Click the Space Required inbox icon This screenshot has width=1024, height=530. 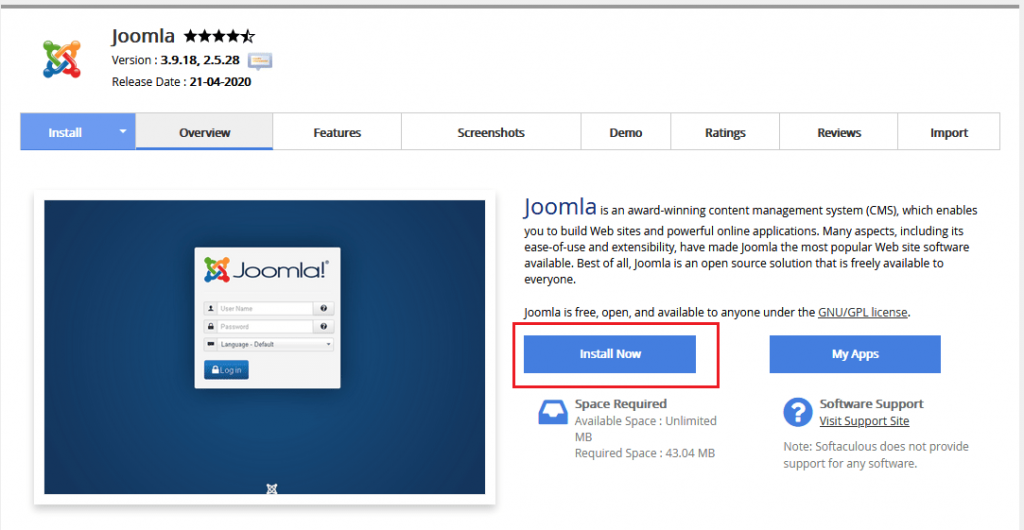552,413
